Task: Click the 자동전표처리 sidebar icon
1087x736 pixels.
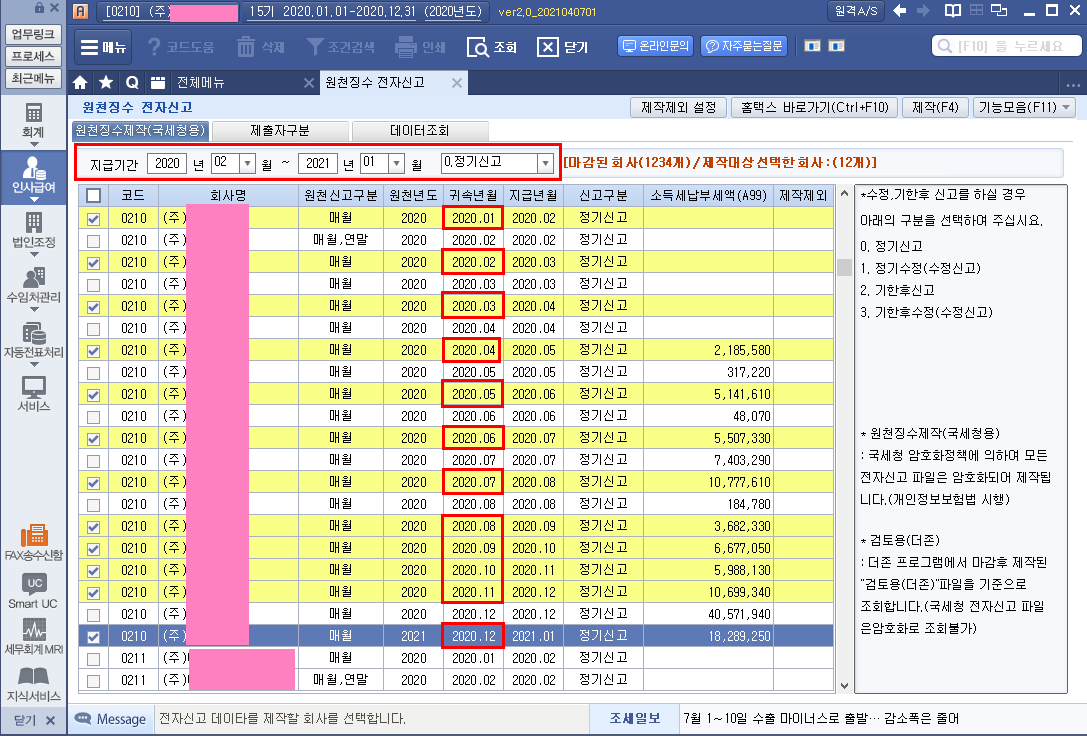Action: click(33, 340)
